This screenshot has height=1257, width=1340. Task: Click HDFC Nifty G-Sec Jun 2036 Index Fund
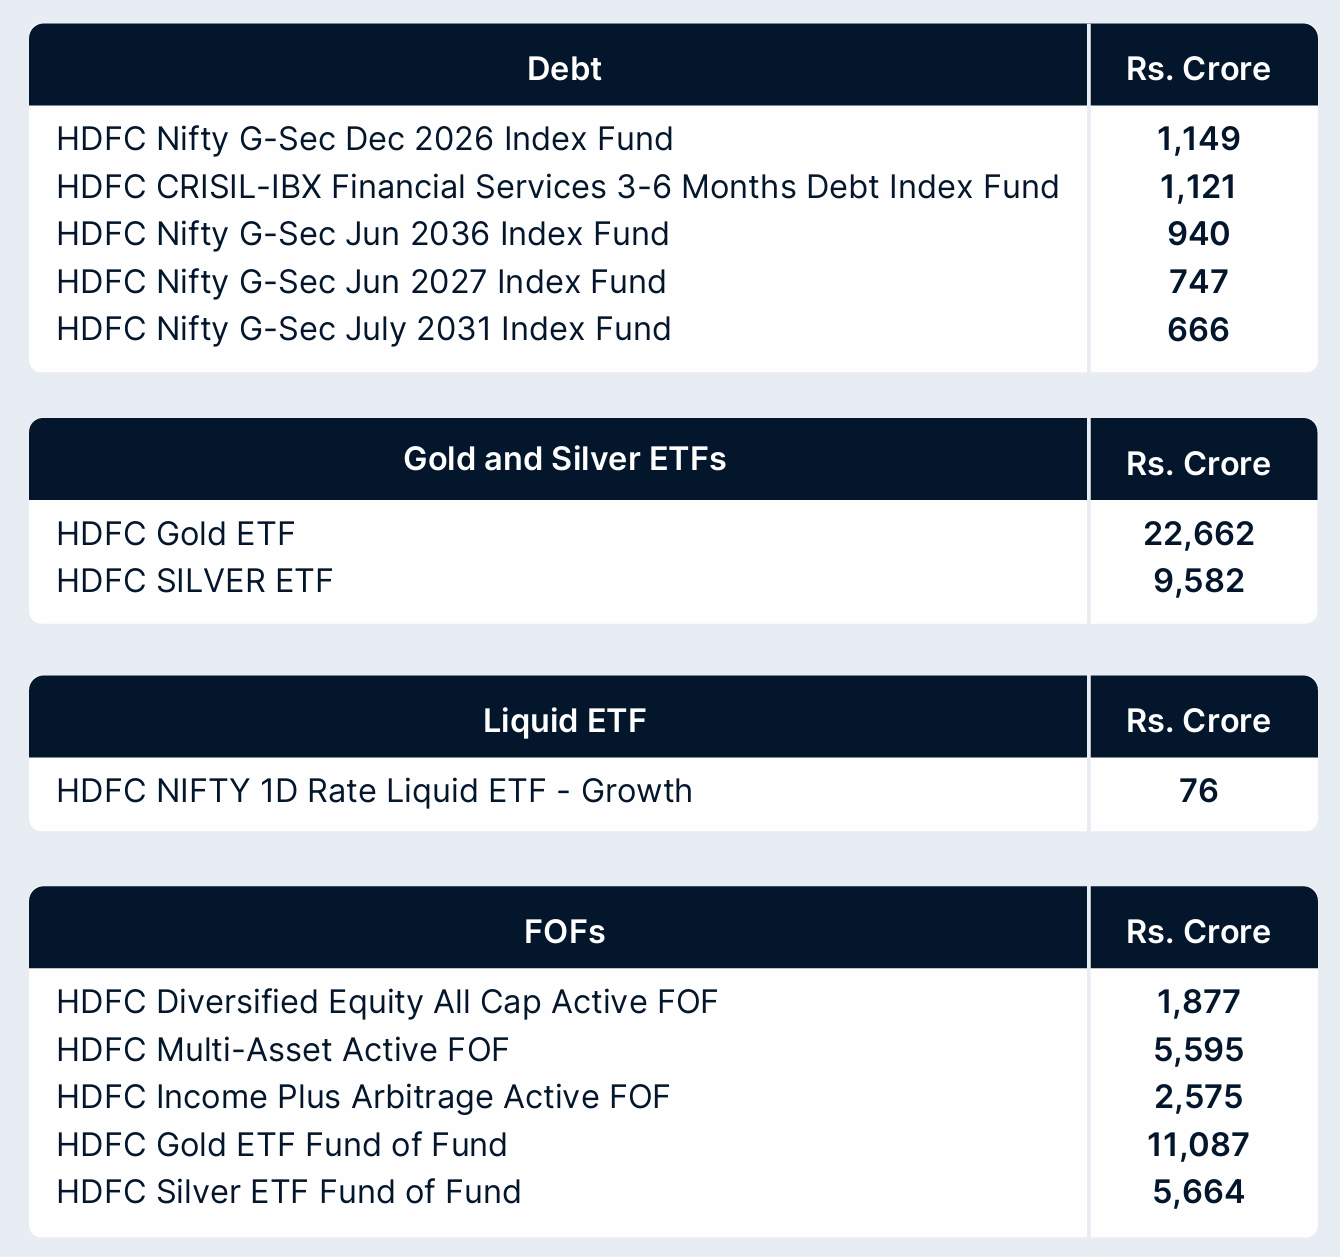point(362,234)
